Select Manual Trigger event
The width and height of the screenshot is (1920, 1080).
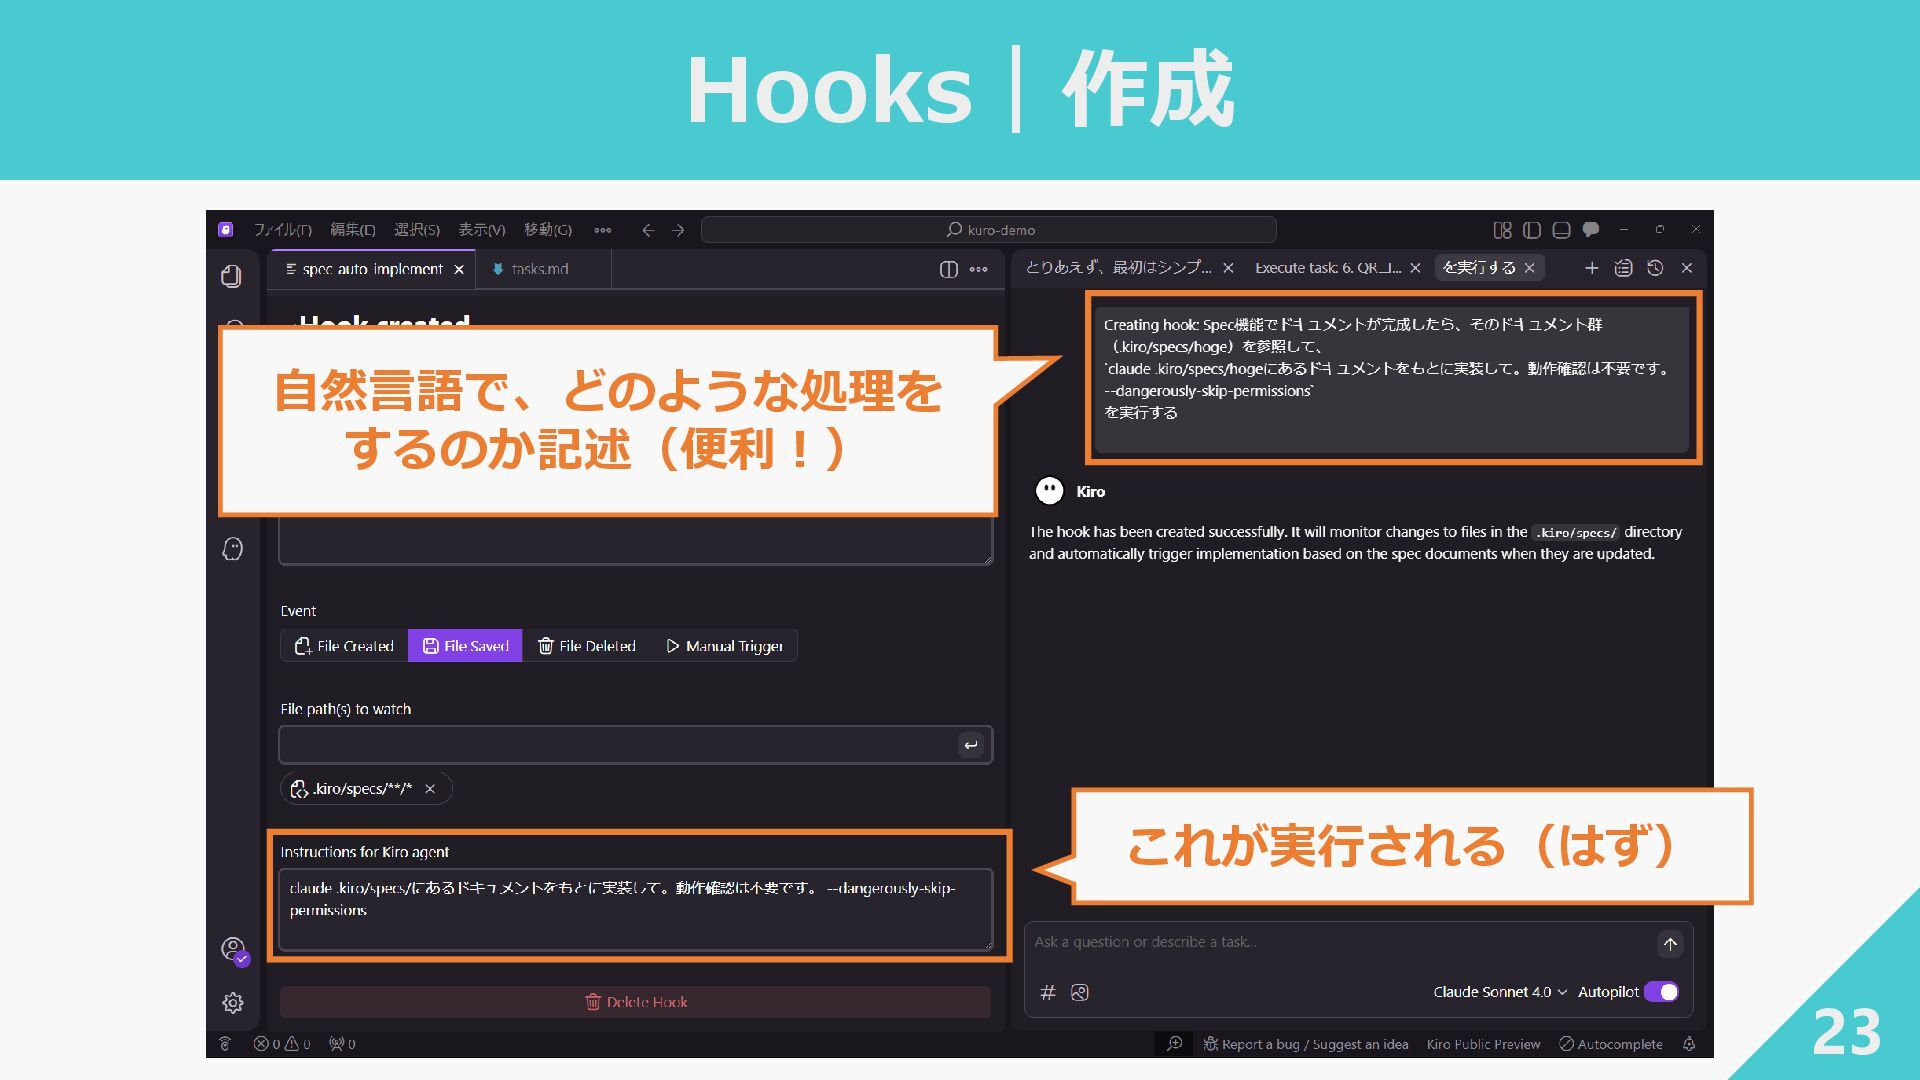pyautogui.click(x=724, y=646)
